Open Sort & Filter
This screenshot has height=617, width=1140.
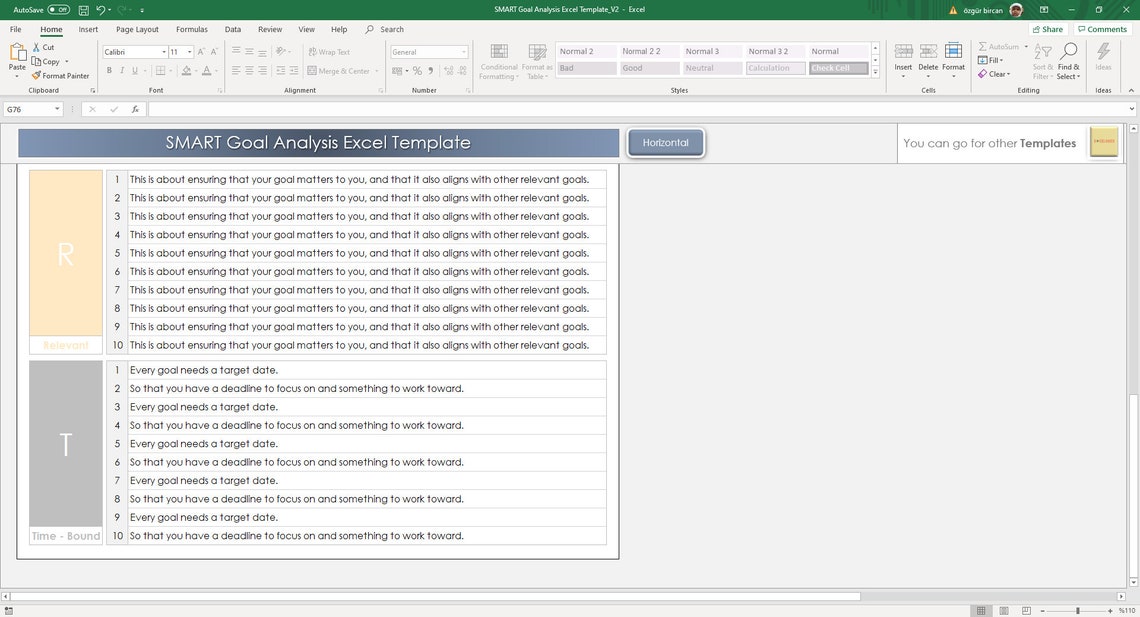[1043, 60]
